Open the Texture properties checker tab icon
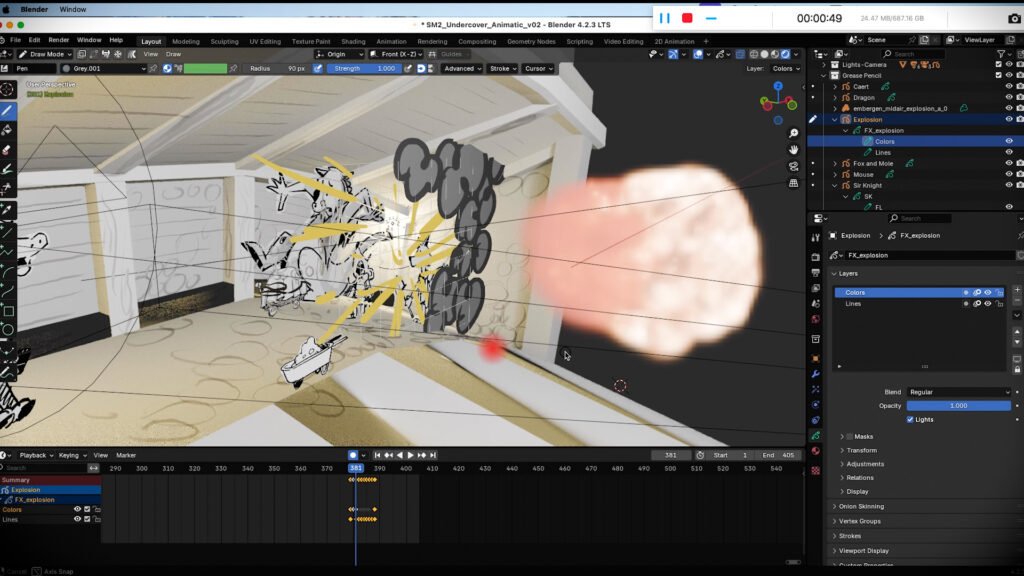The width and height of the screenshot is (1024, 576). (x=816, y=470)
